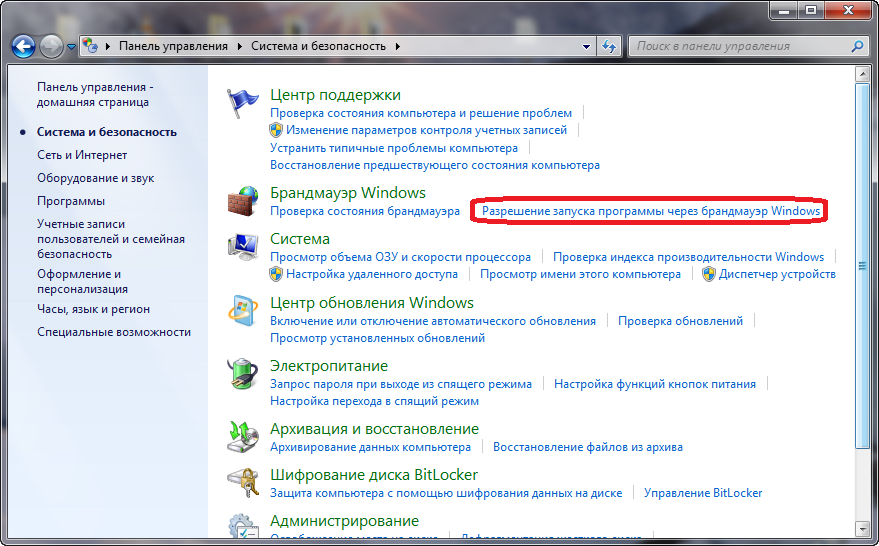Open Сеть и Интернет category
The image size is (879, 546).
82,155
